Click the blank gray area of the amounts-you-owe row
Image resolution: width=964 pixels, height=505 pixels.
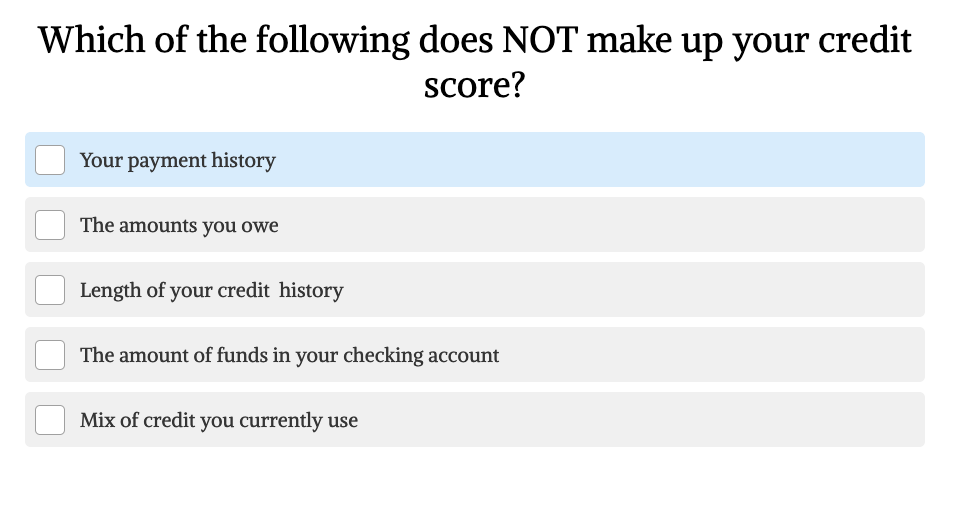599,225
